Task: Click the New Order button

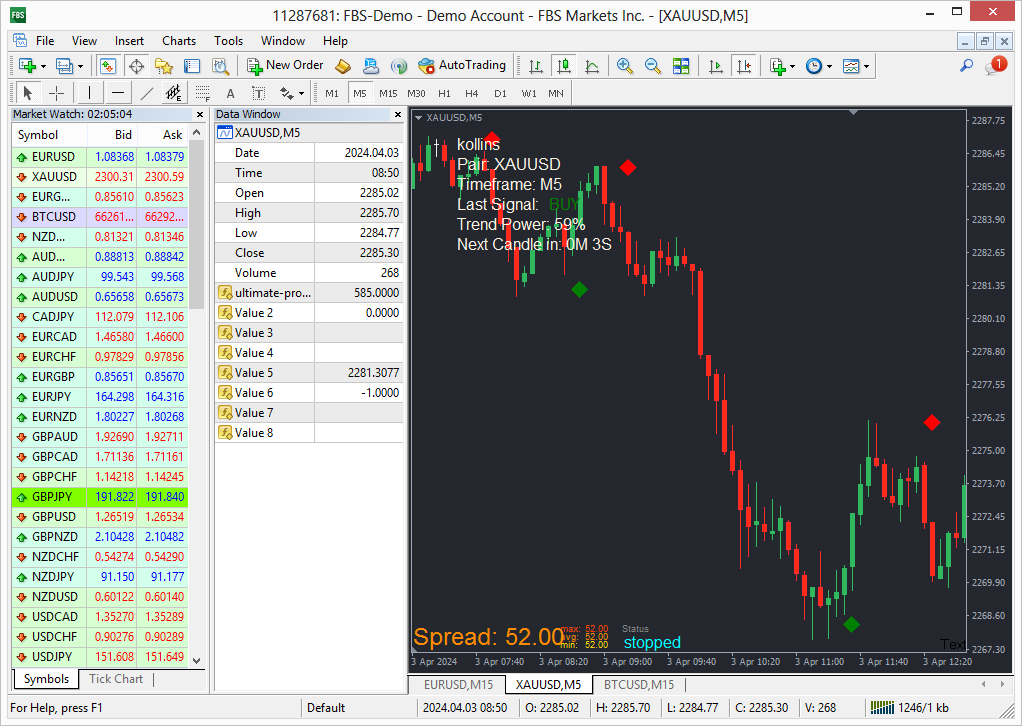Action: tap(285, 65)
